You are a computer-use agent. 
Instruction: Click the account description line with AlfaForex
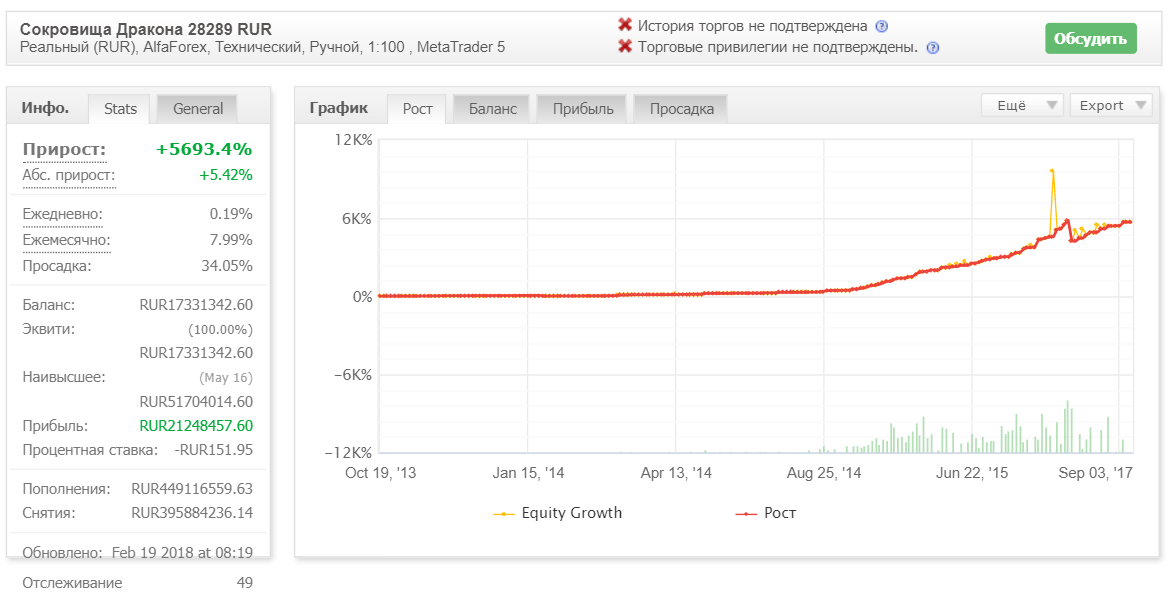coord(262,47)
